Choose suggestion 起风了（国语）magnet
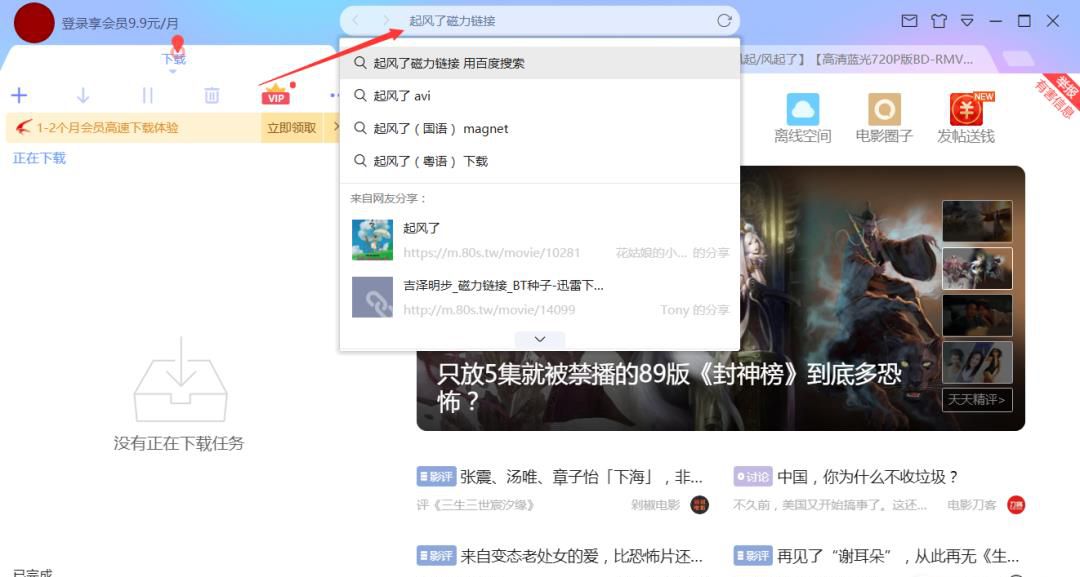This screenshot has height=577, width=1080. click(x=540, y=128)
